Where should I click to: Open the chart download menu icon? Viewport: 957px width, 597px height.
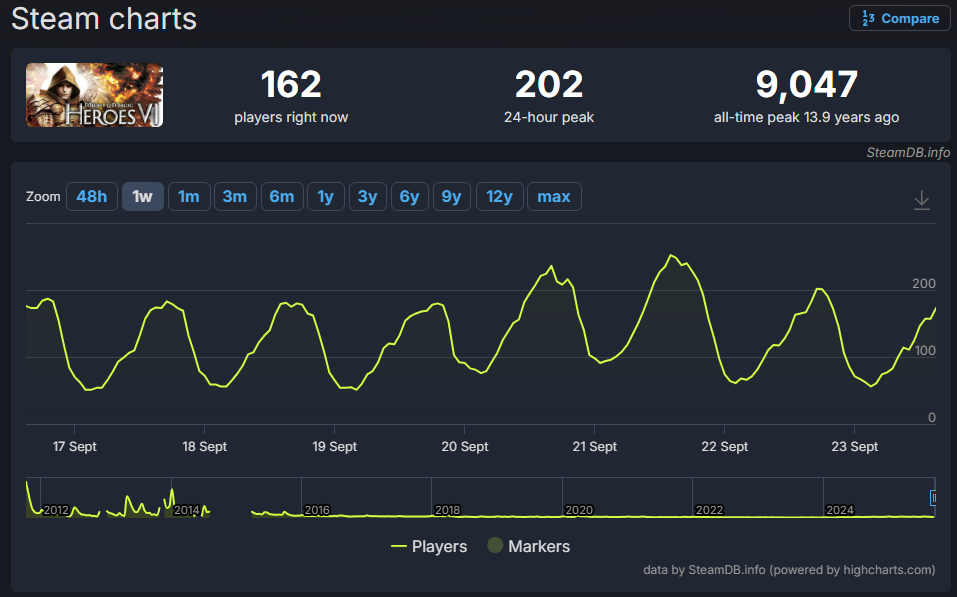click(x=922, y=200)
